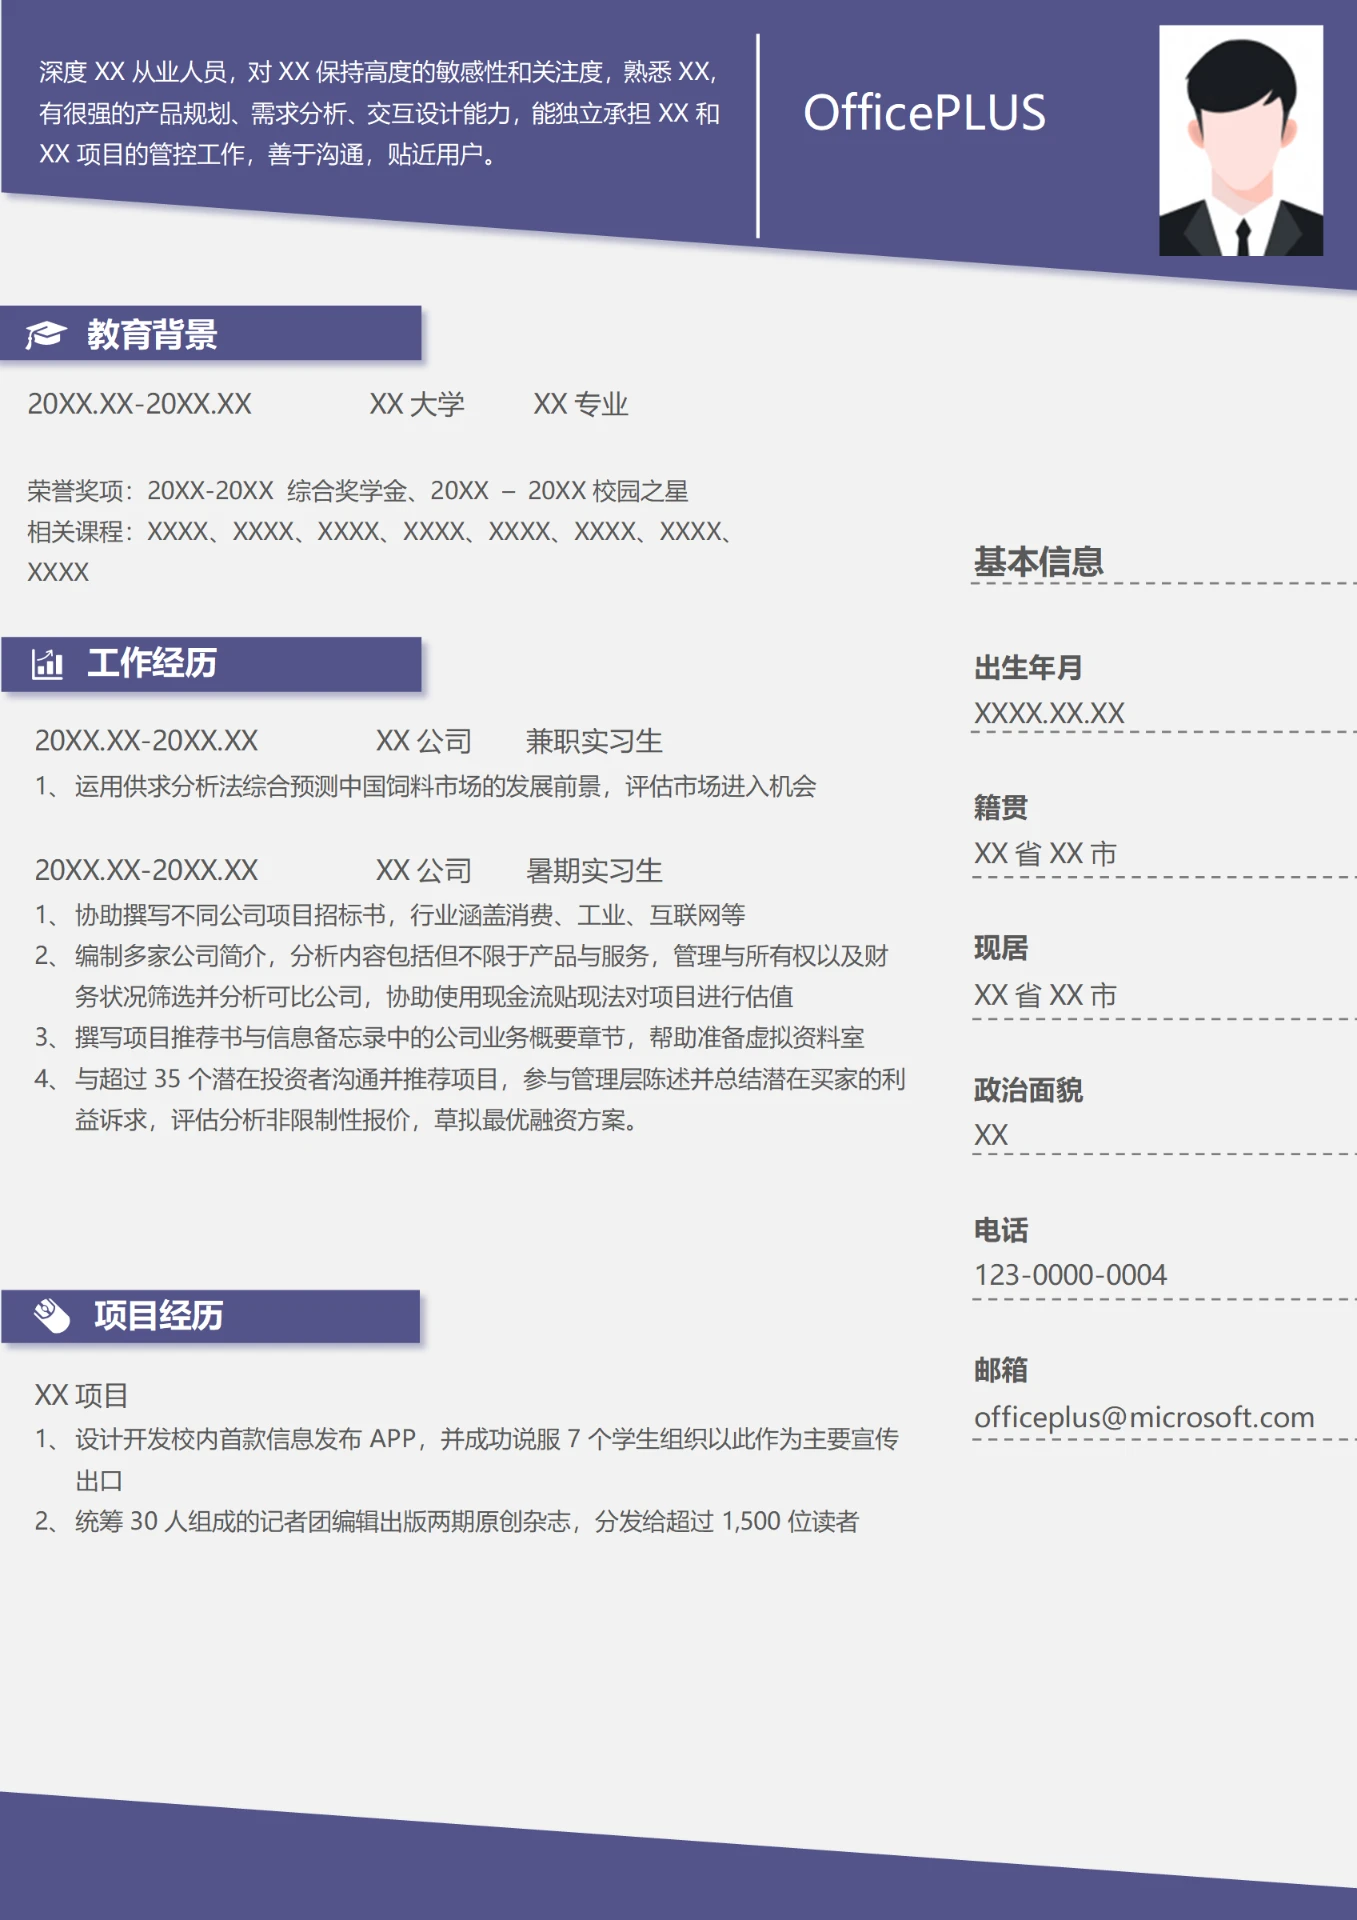Click the XX 公司 beside 兼职实习生
The width and height of the screenshot is (1357, 1920).
(424, 741)
